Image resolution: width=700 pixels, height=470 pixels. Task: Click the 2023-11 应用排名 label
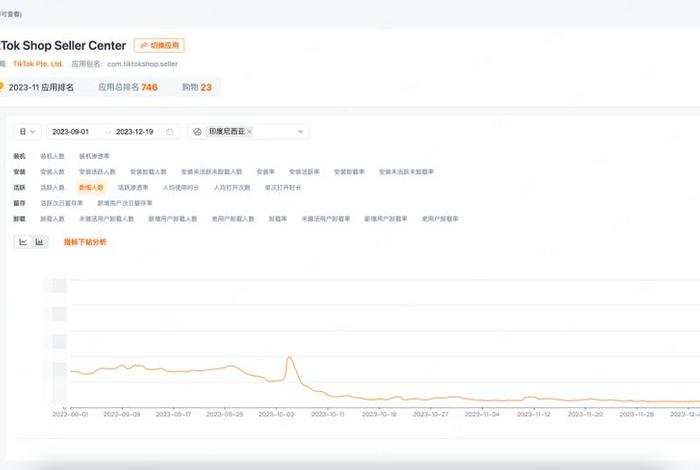tap(41, 87)
